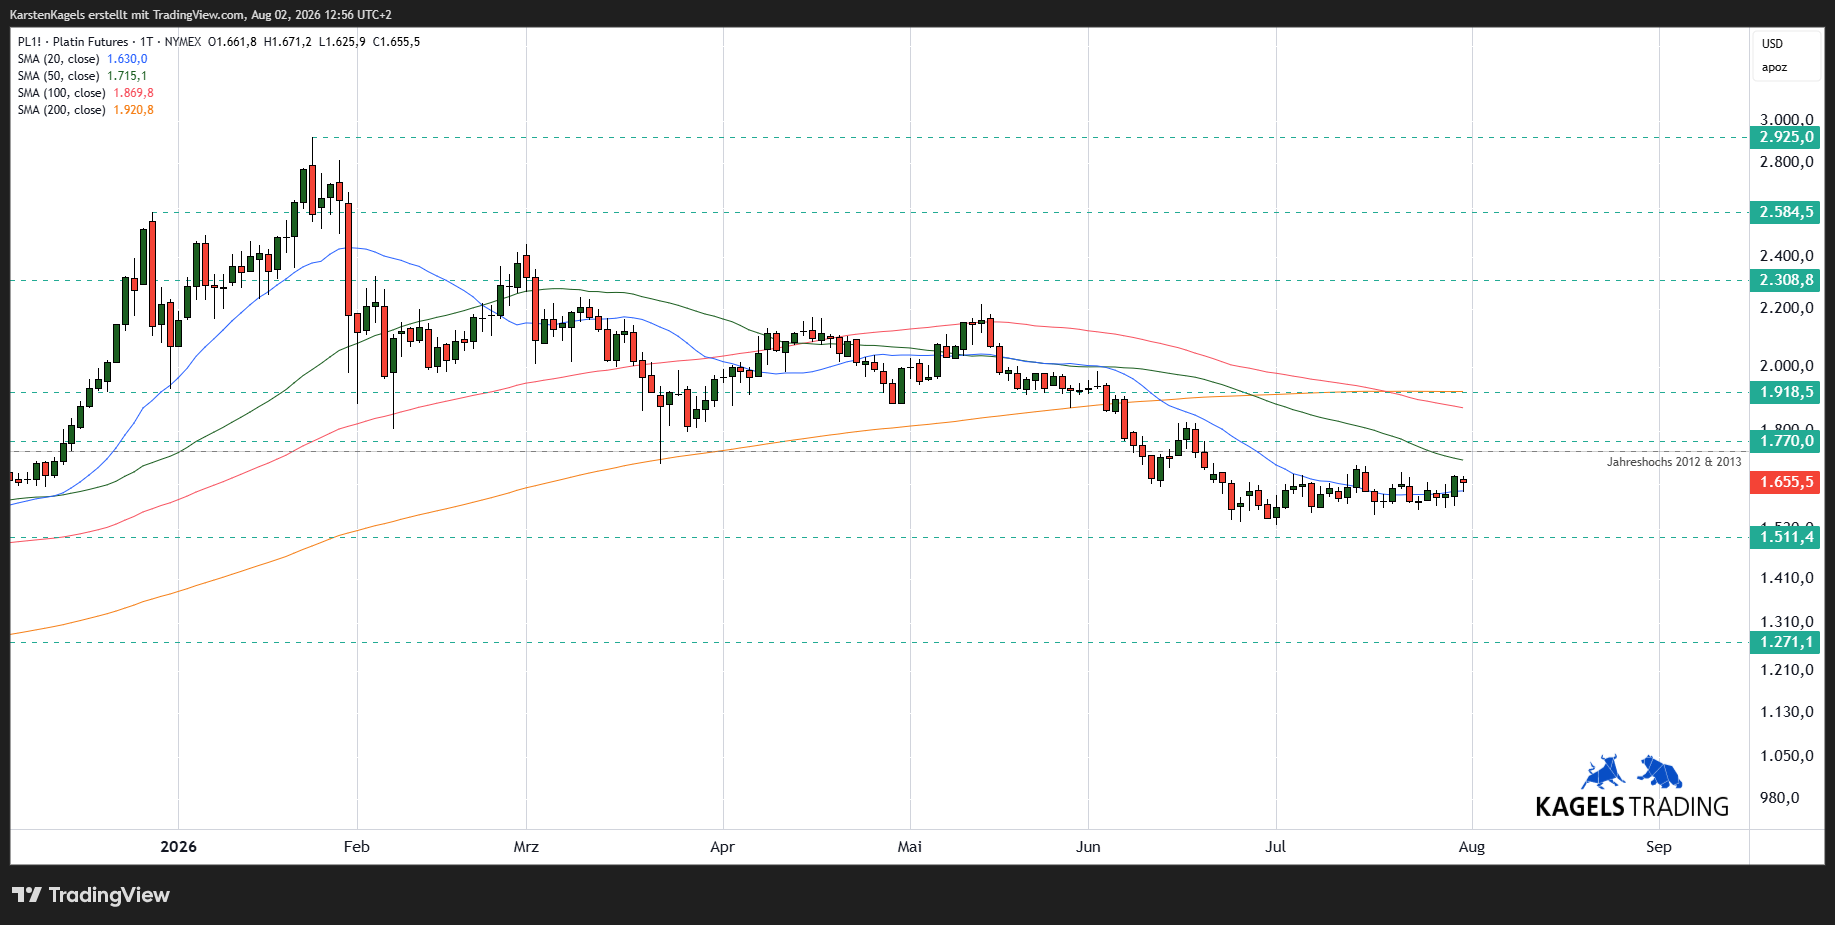Screen dimensions: 1835x925
Task: Select the 2.400,0 price axis tick
Action: click(x=1787, y=256)
